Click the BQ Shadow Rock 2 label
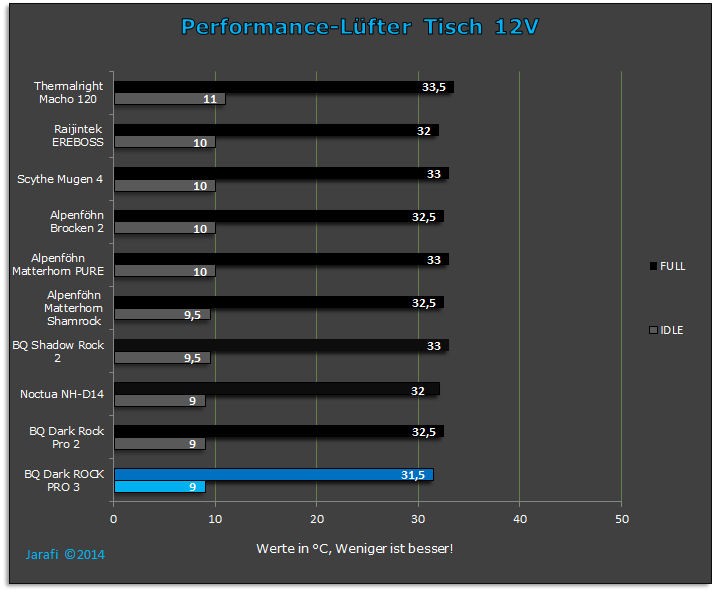 coord(58,352)
